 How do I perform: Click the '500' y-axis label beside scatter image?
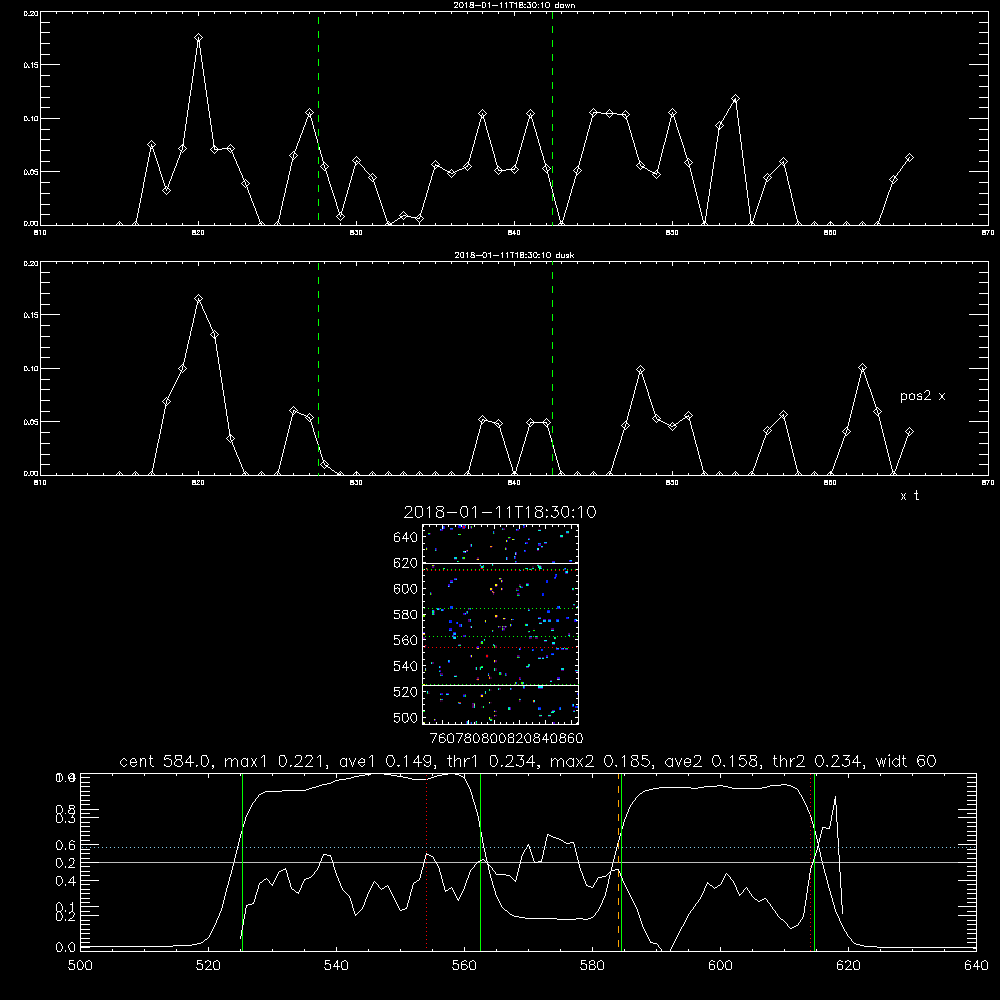406,717
